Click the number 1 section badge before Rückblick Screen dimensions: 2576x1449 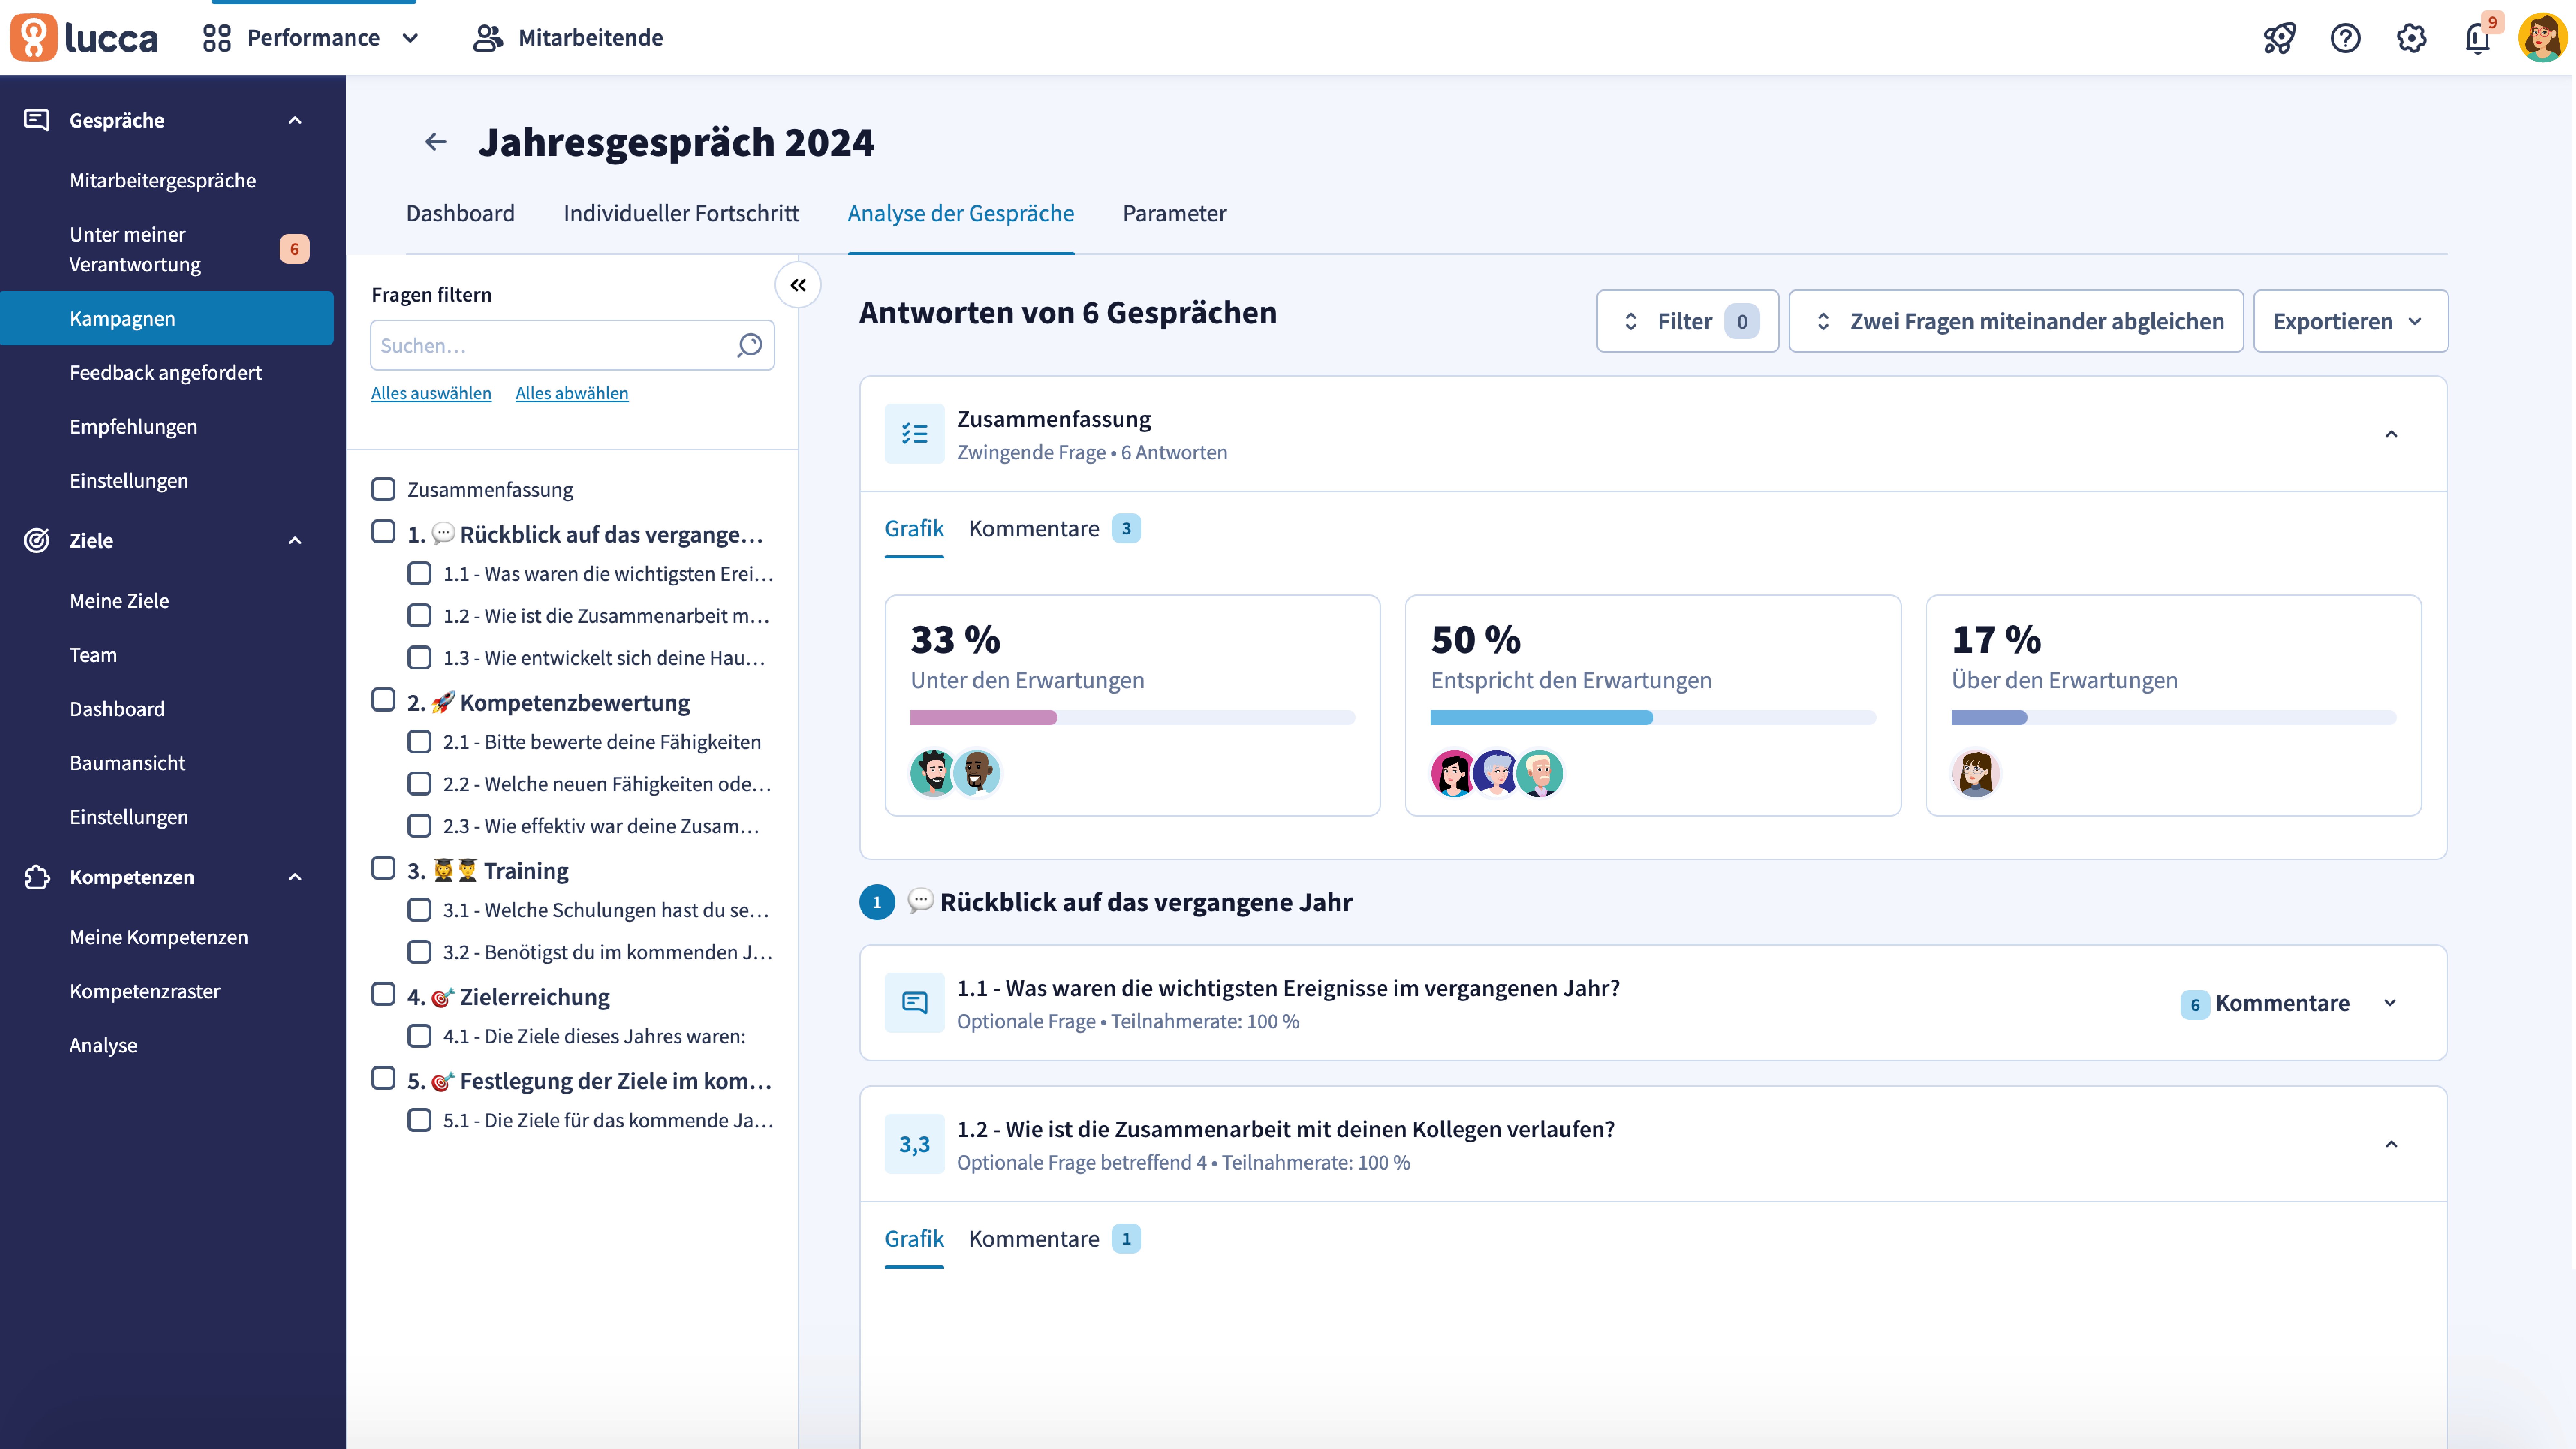click(x=877, y=902)
